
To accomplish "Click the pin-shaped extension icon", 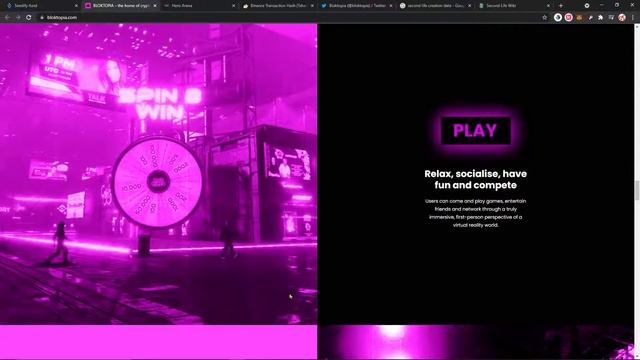I will [x=590, y=18].
